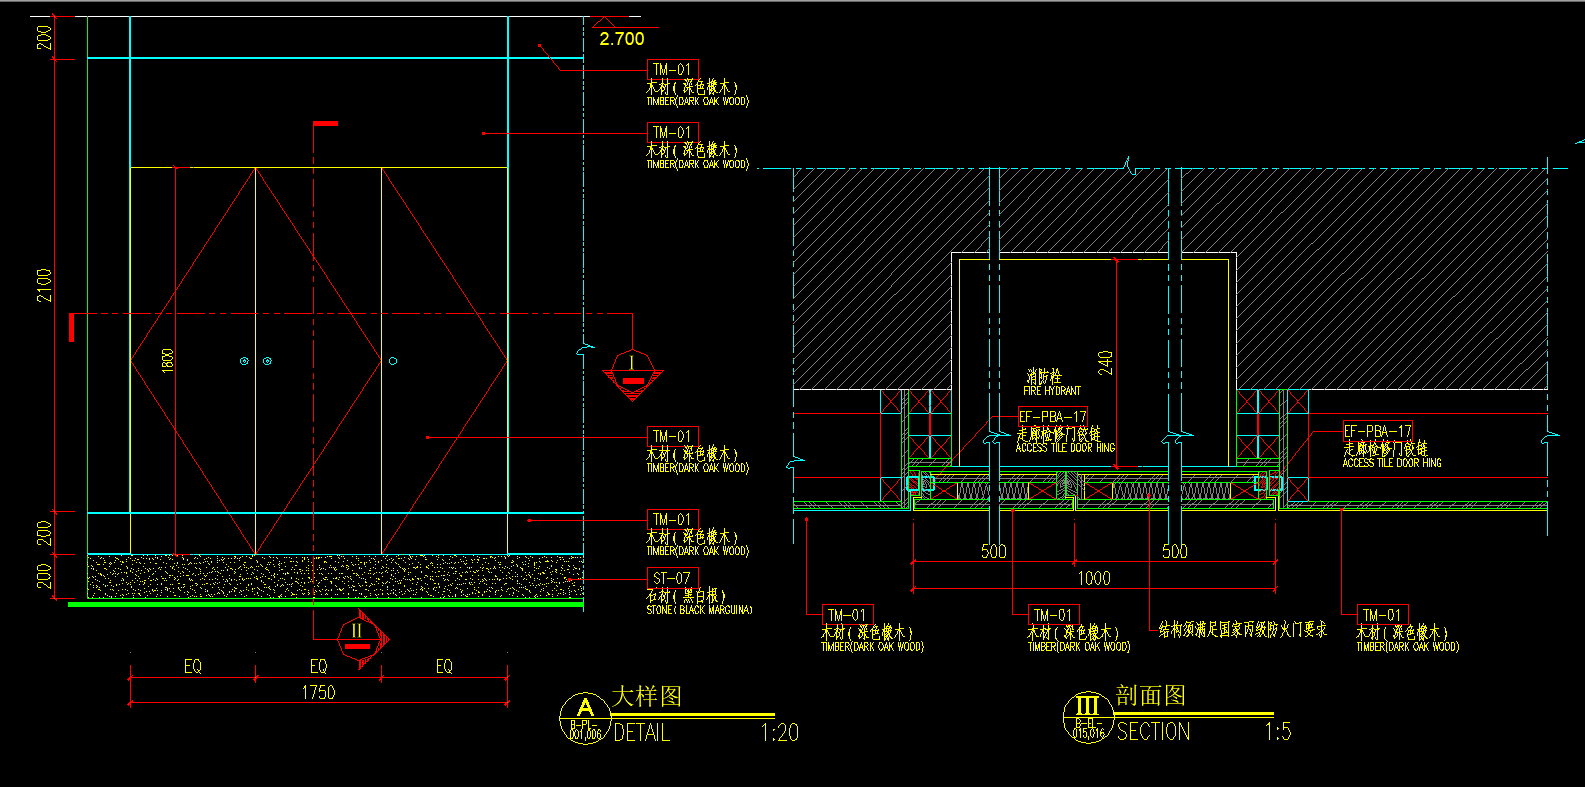Click the green floor line under the elevation

click(x=325, y=604)
